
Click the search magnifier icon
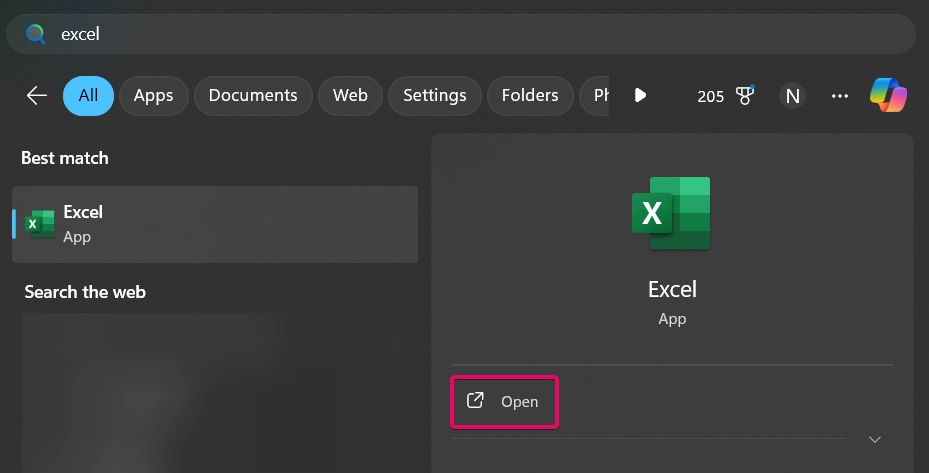pos(36,34)
